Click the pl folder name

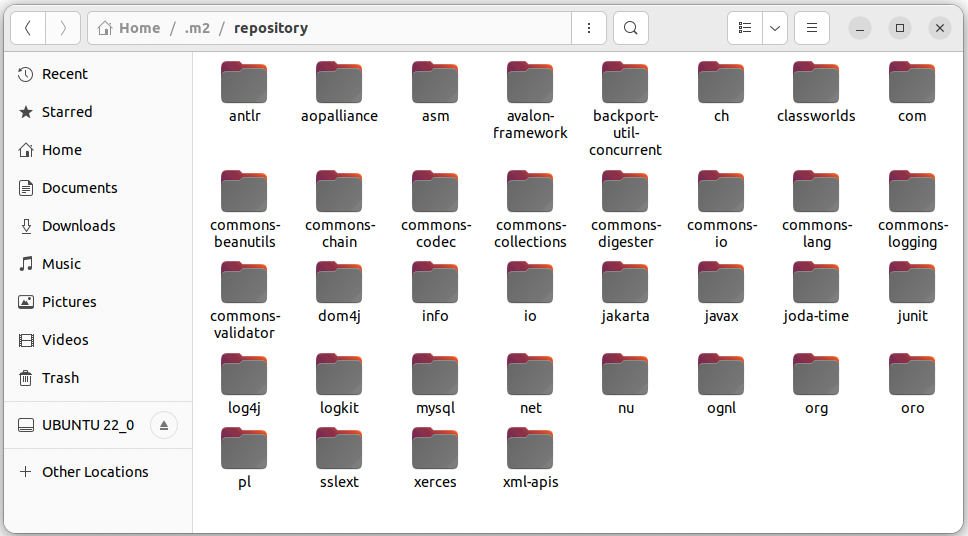(244, 482)
